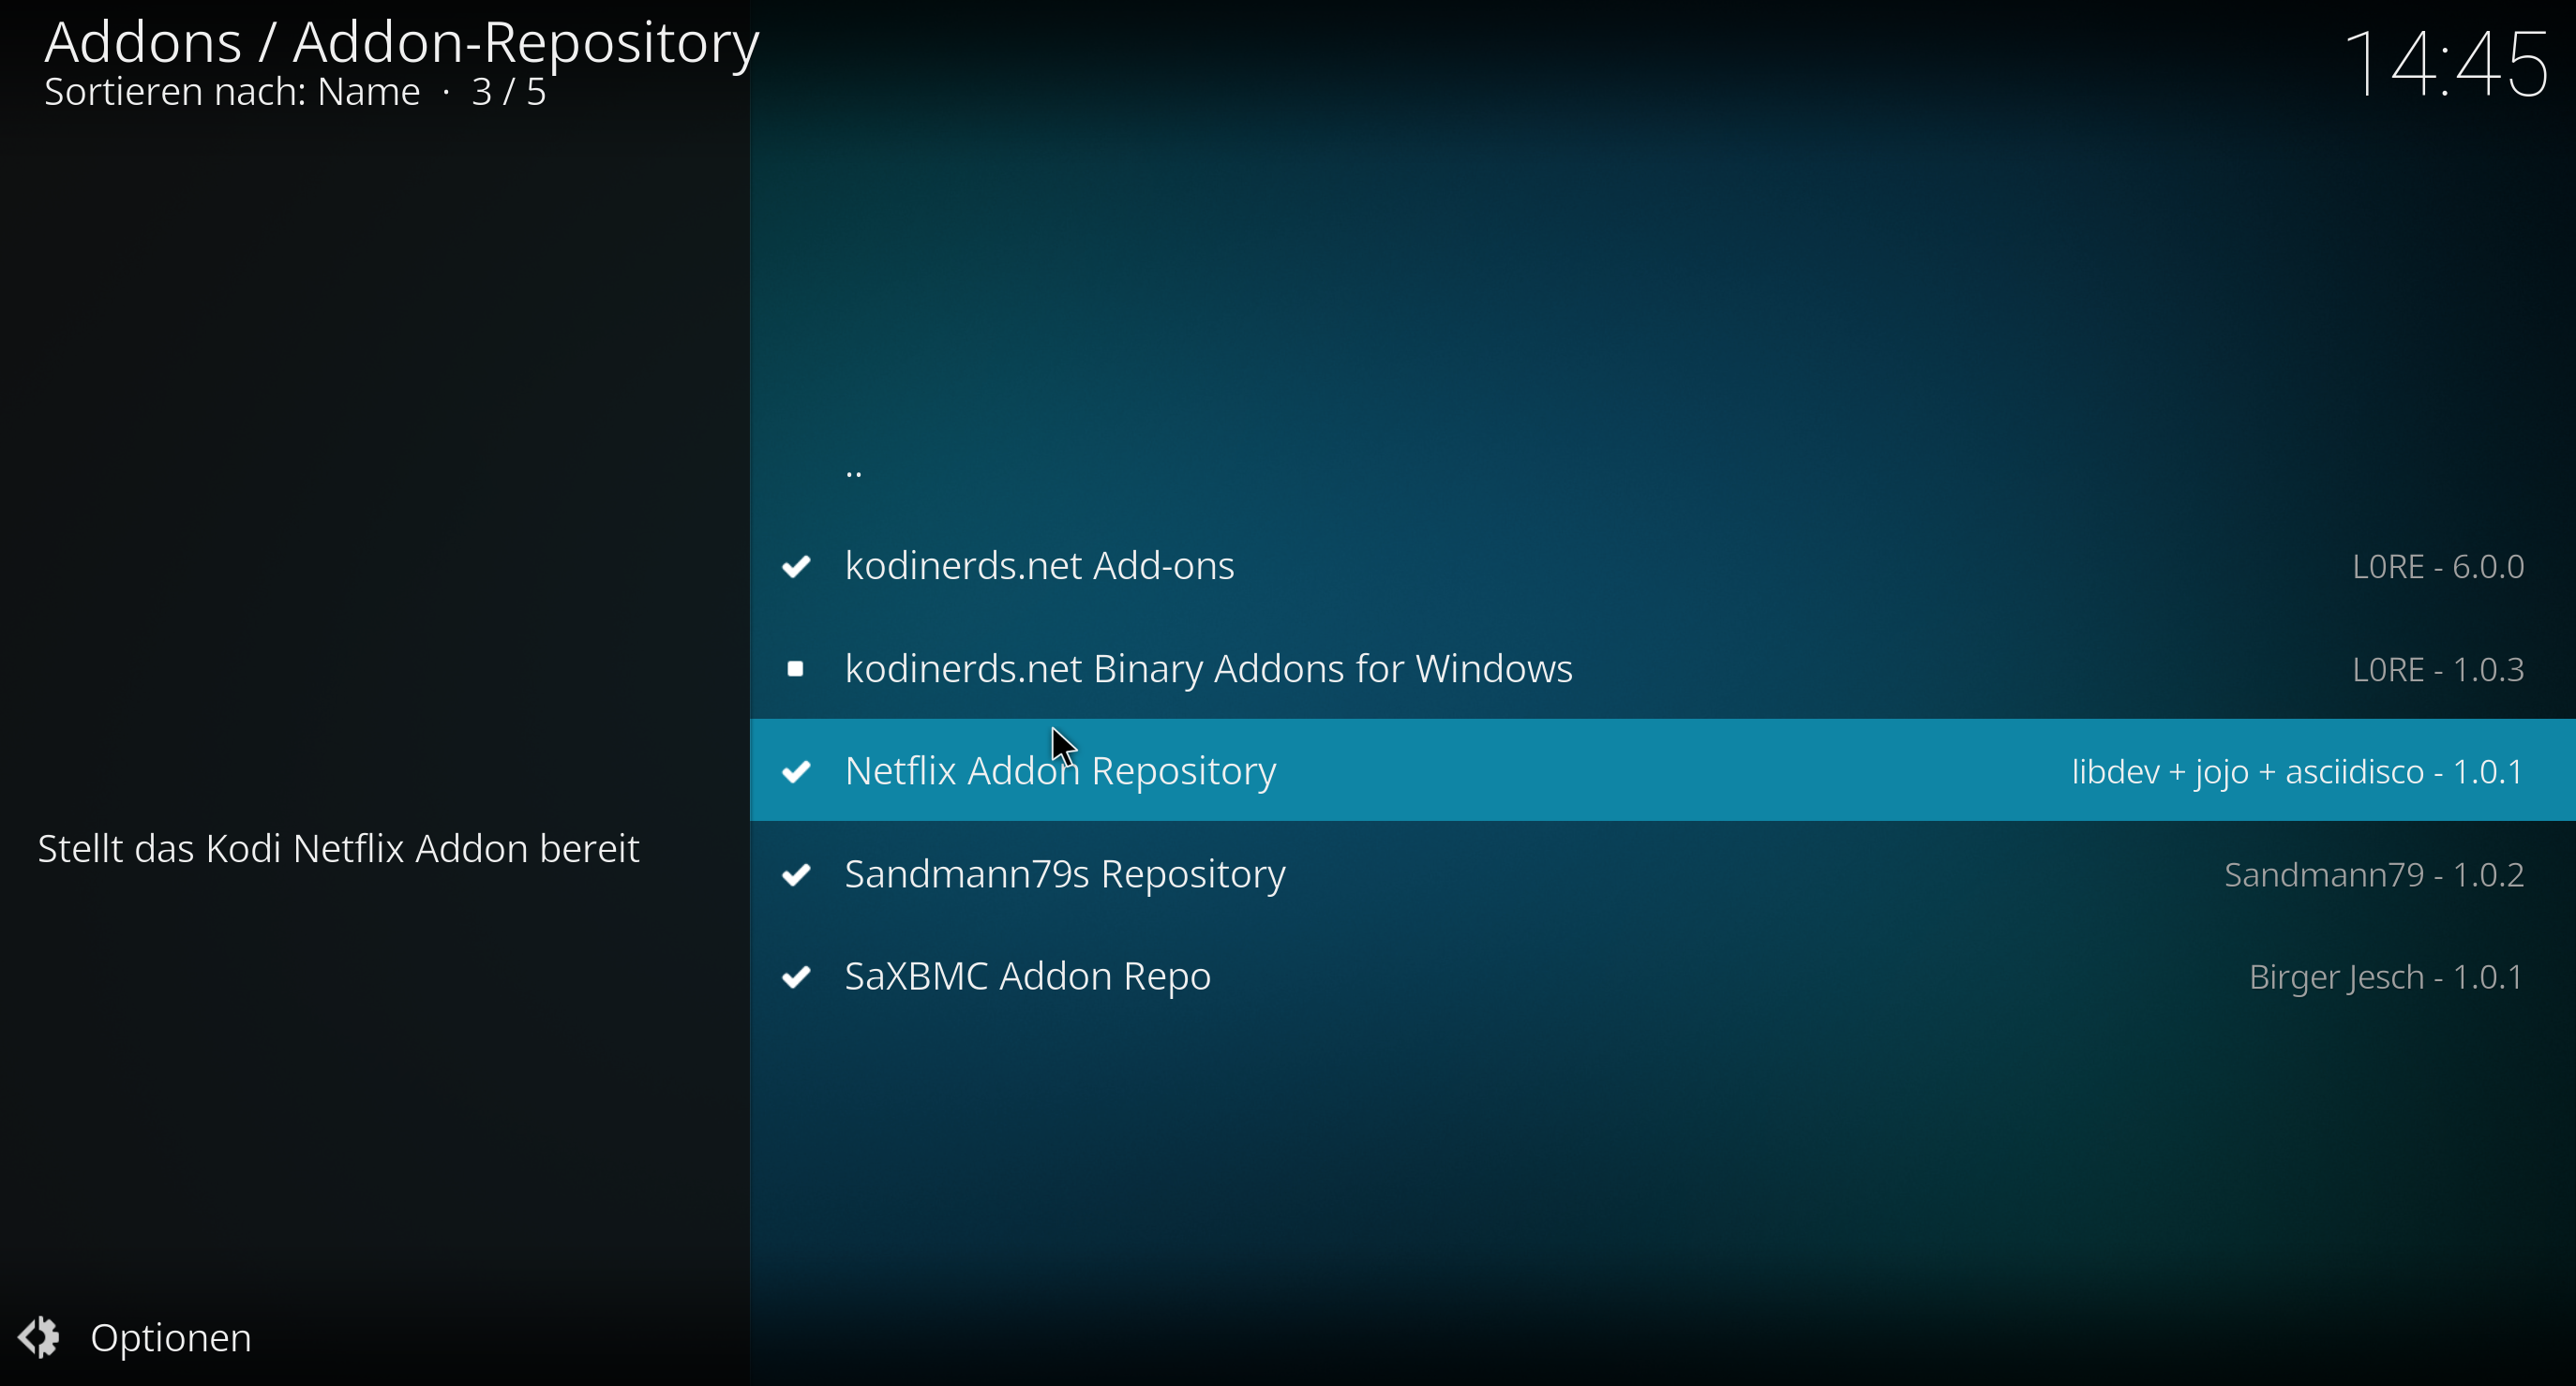Click the 14:45 clock
The image size is (2576, 1386).
(x=2447, y=64)
